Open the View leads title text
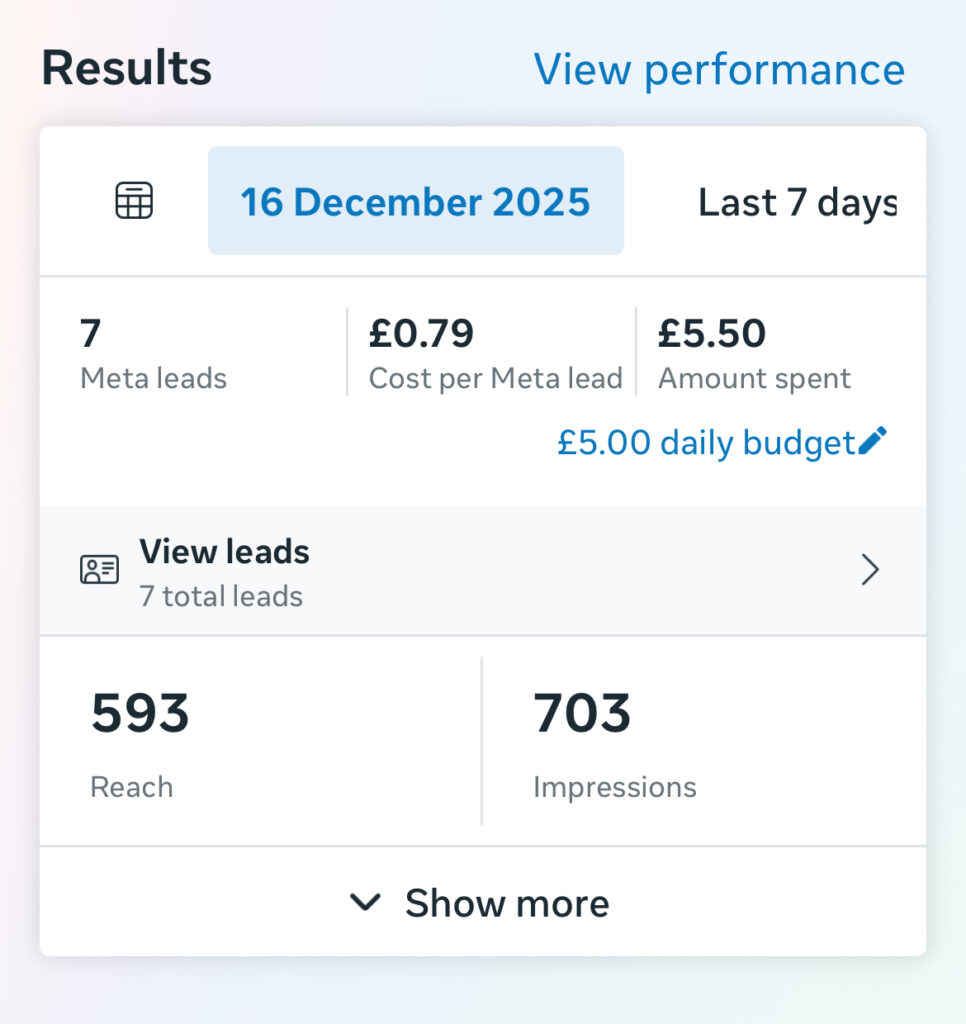This screenshot has height=1024, width=966. coord(224,551)
